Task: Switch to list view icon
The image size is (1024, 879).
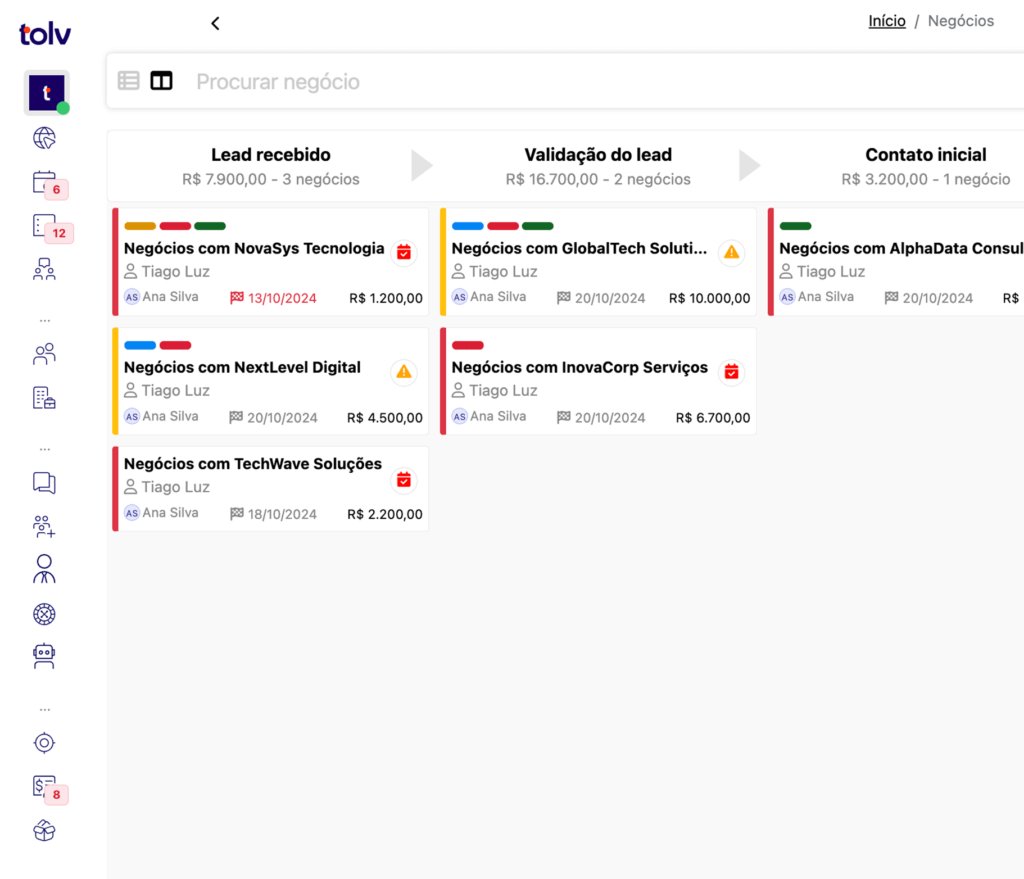Action: click(129, 81)
